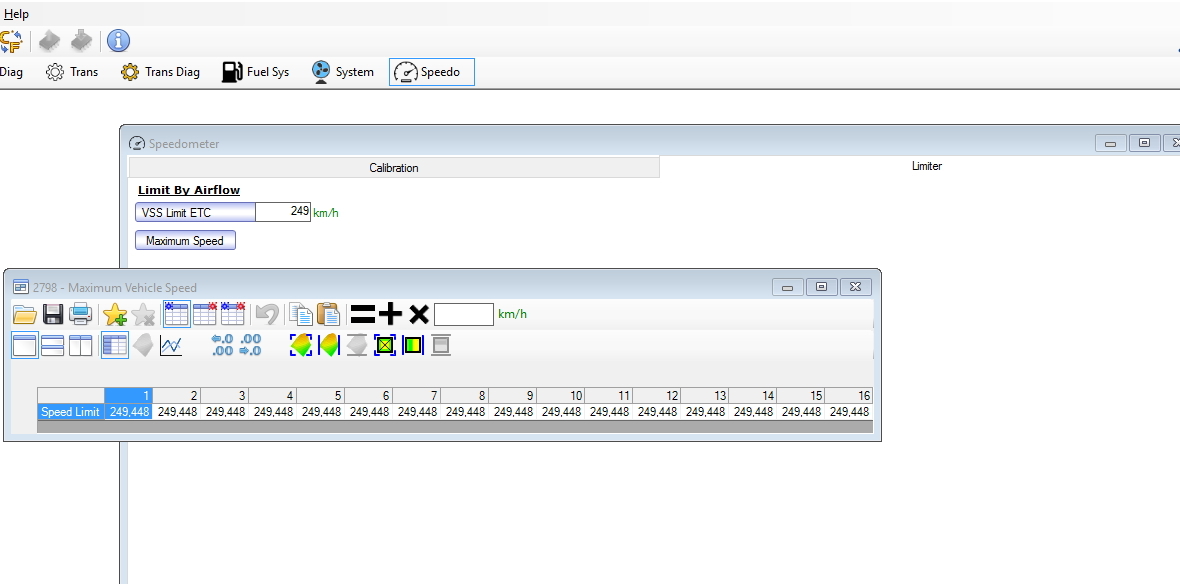Click the paste clipboard icon
The width and height of the screenshot is (1180, 584).
click(x=327, y=314)
